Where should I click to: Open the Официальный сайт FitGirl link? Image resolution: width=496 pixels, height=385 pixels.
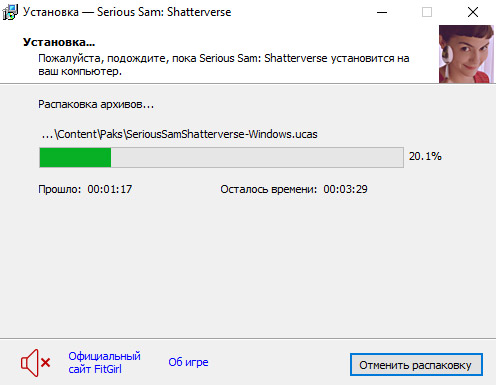point(104,363)
